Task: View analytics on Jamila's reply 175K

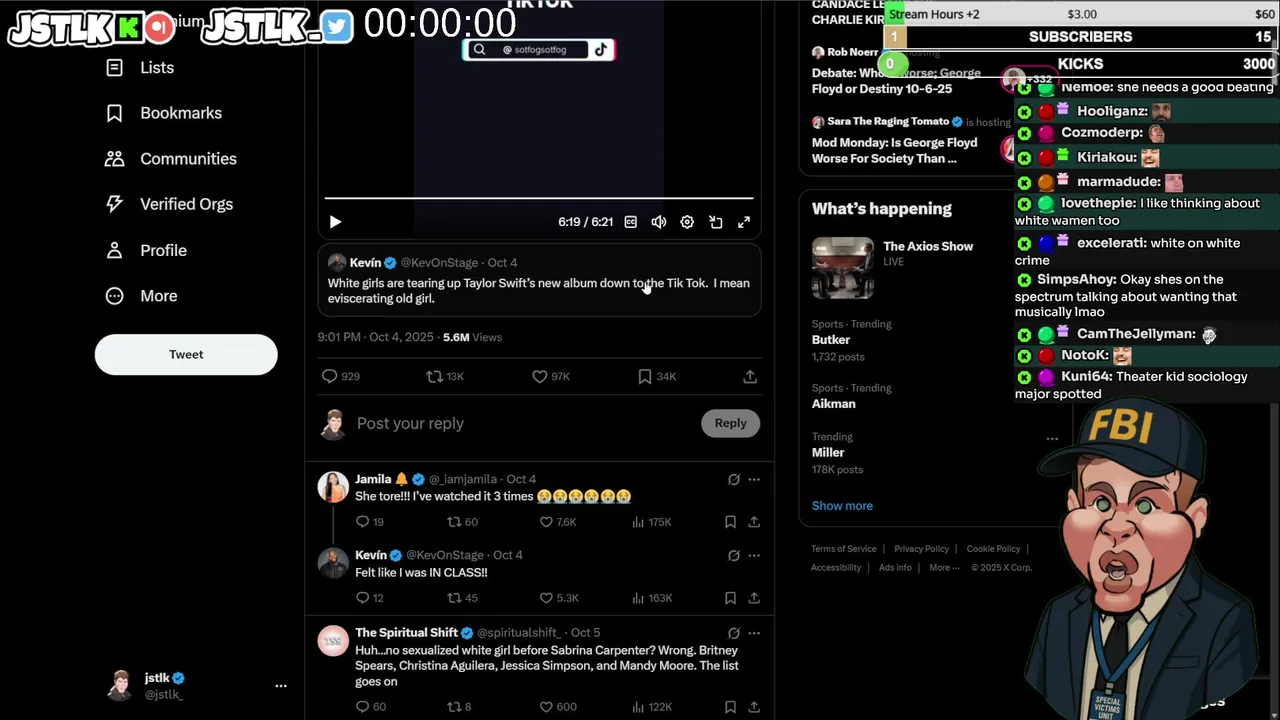Action: (654, 522)
